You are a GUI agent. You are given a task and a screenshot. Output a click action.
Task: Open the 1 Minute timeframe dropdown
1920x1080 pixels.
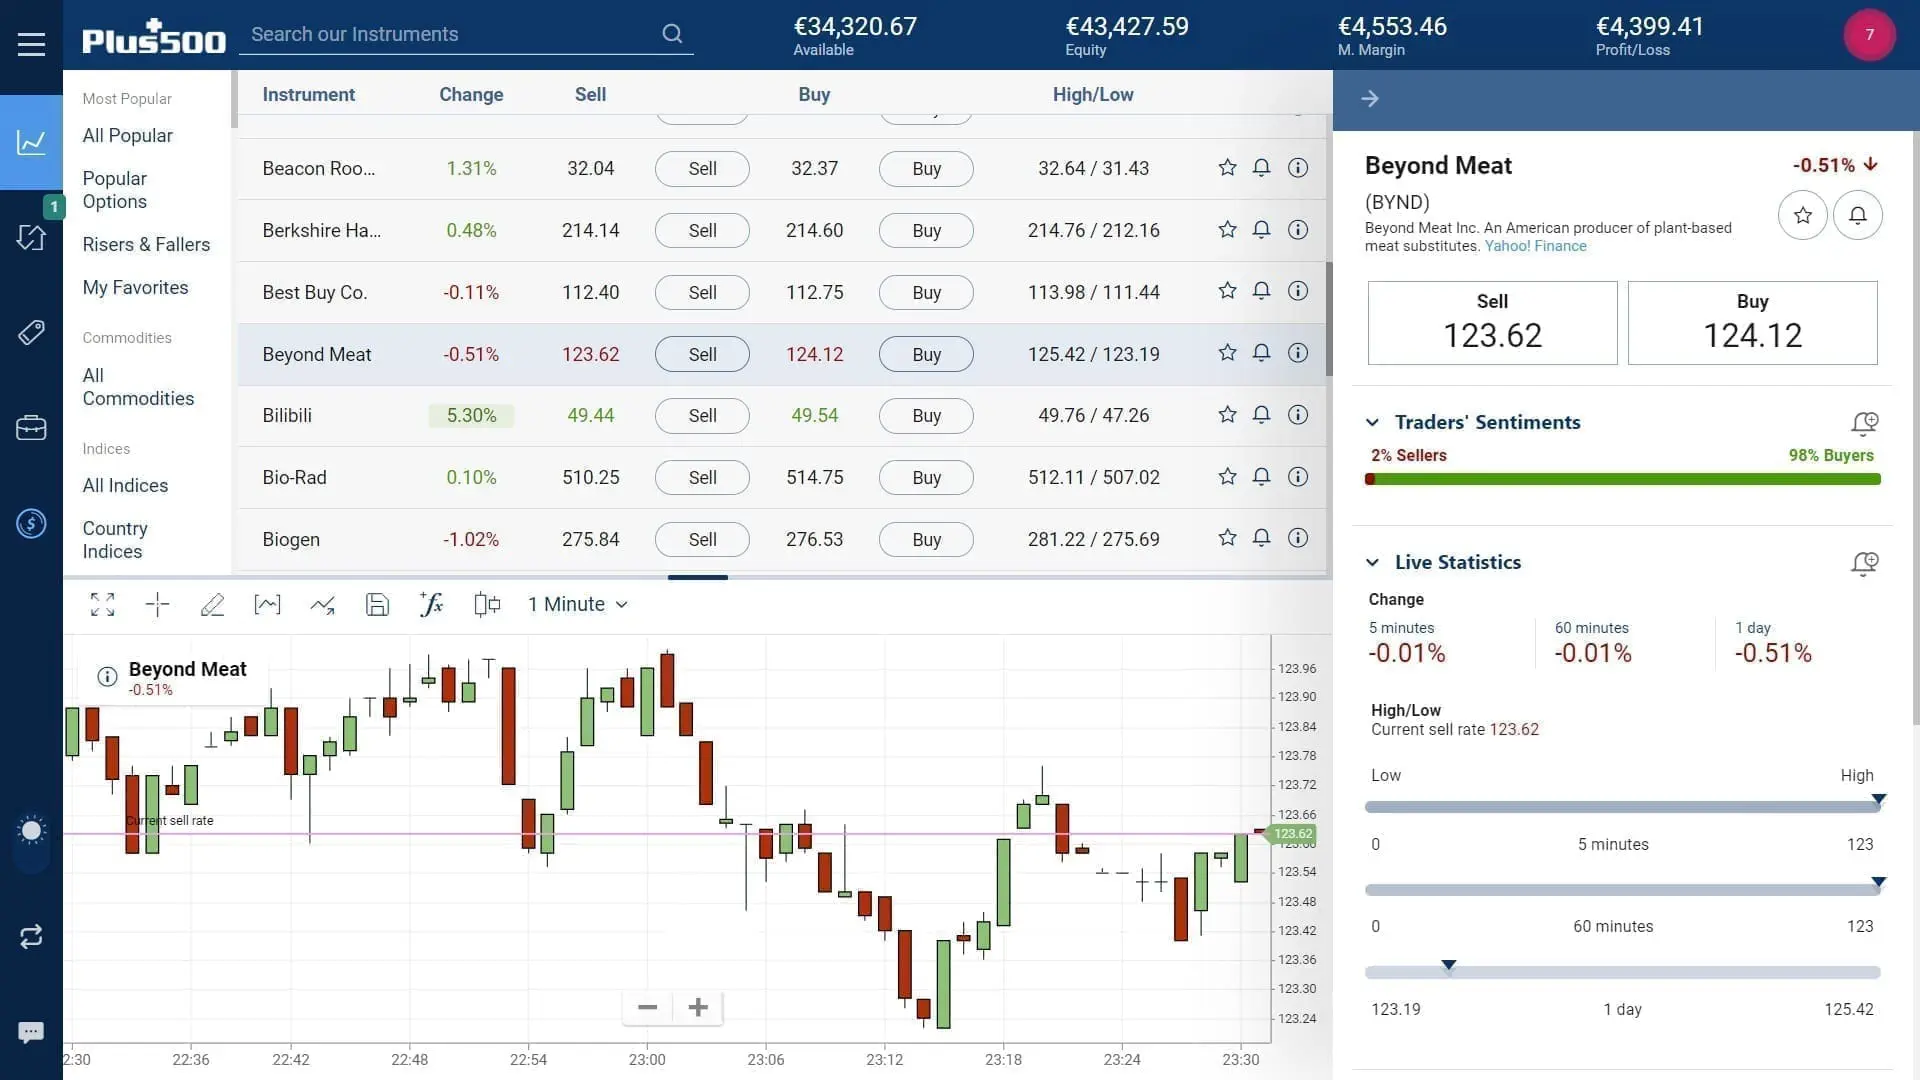578,604
